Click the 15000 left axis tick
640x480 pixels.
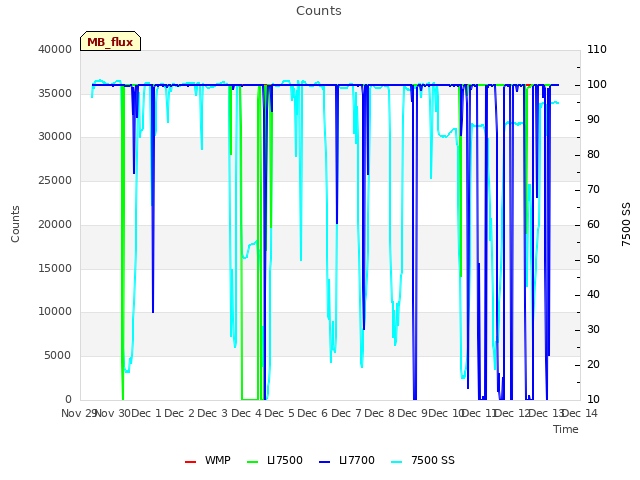point(55,269)
